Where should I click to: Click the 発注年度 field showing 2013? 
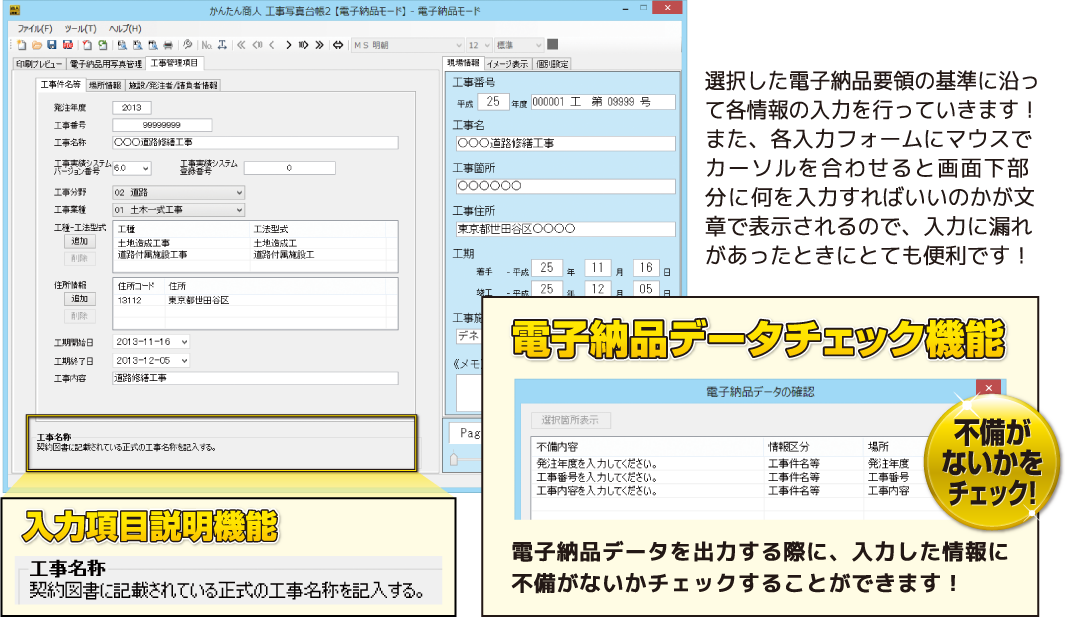point(132,107)
